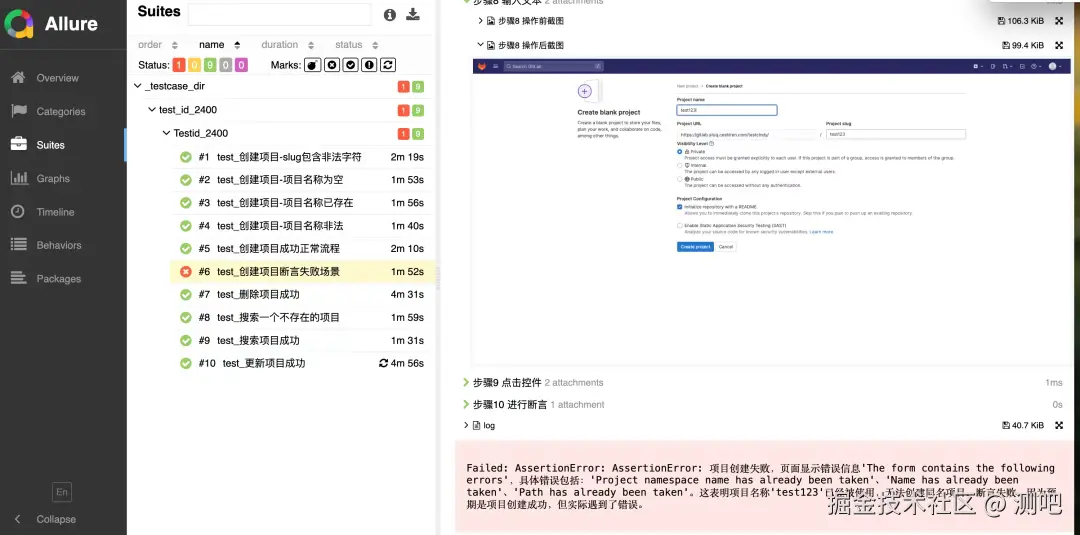Expand 步骤9 点击控件 step

[x=467, y=383]
